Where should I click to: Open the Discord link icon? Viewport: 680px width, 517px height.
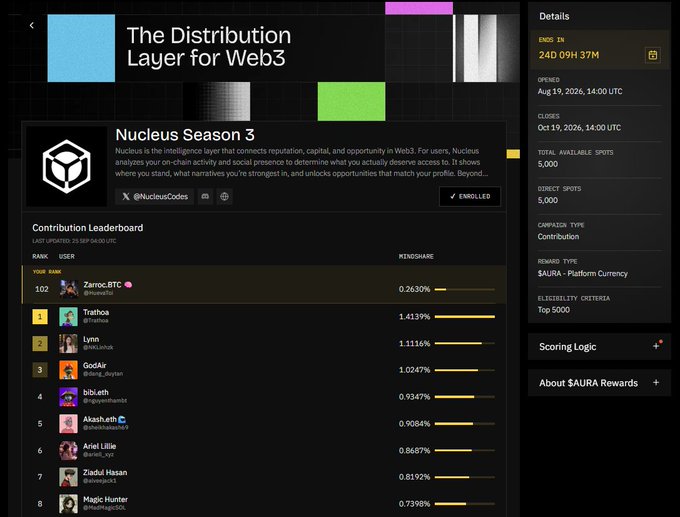click(205, 196)
